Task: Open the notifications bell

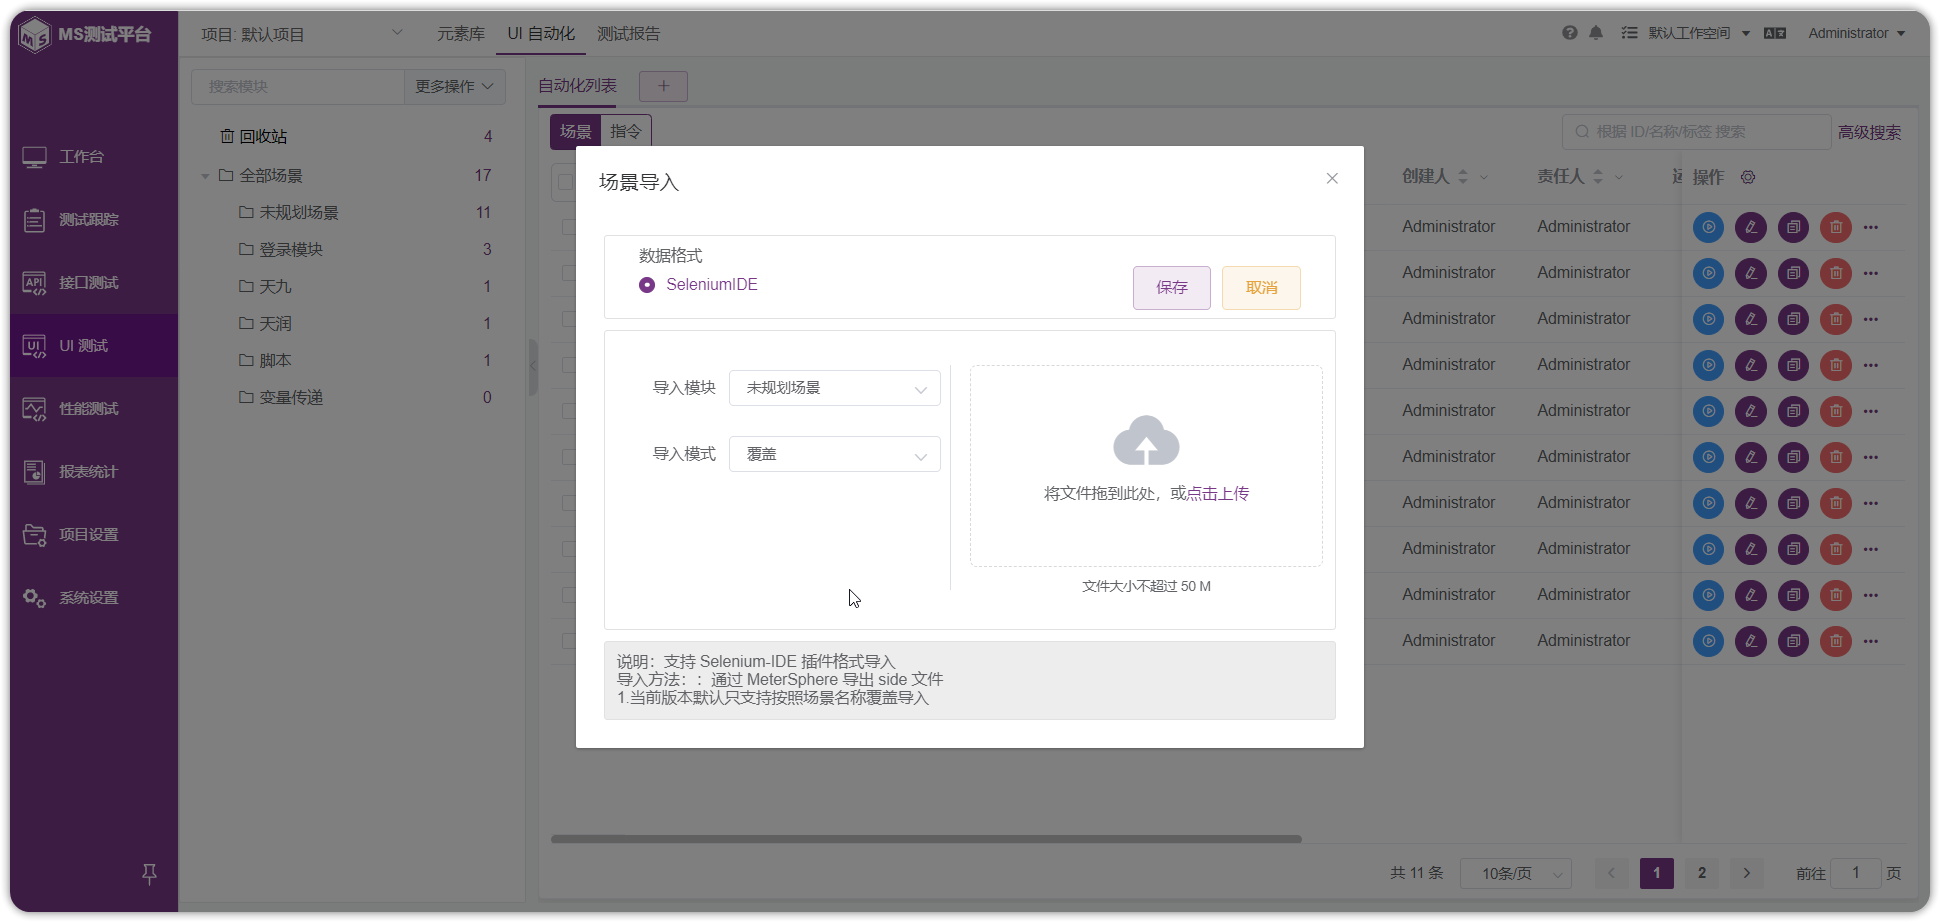Action: pyautogui.click(x=1596, y=33)
